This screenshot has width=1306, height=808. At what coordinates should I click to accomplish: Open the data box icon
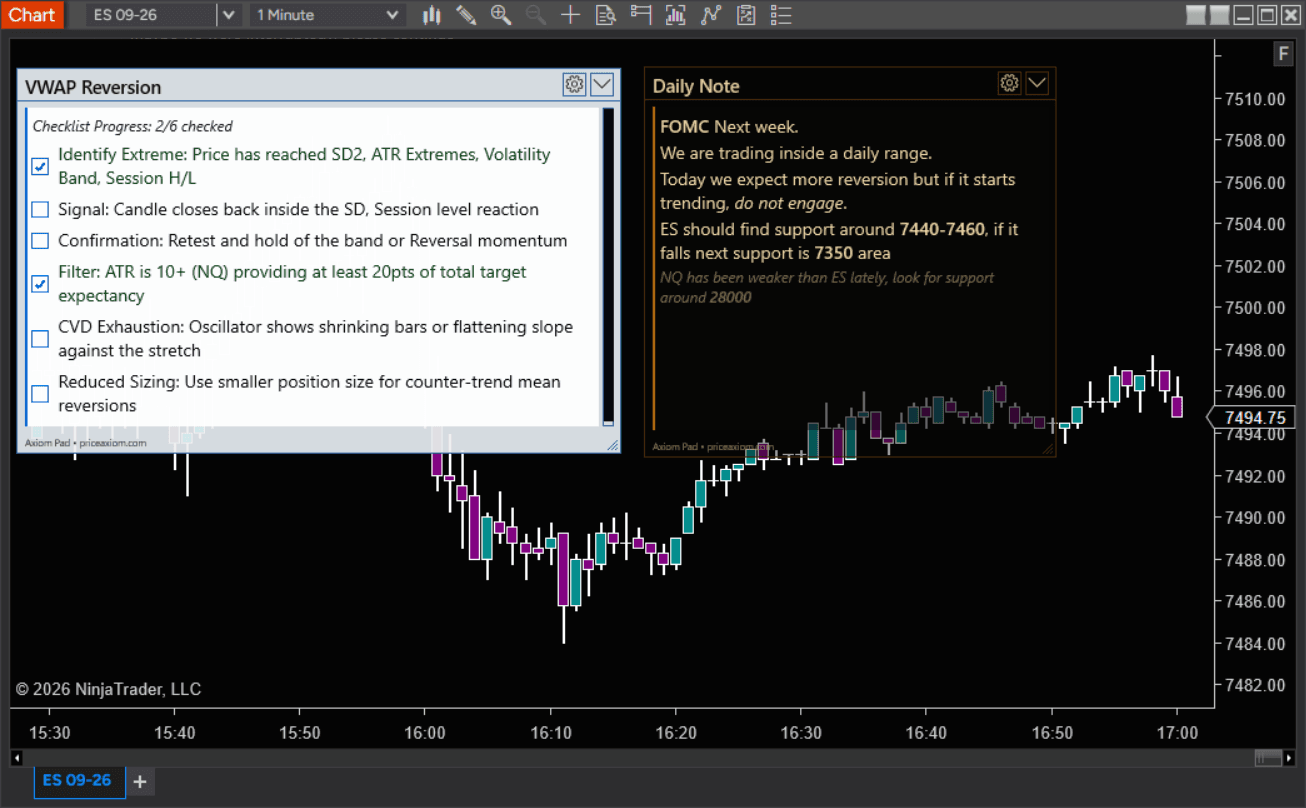coord(606,15)
